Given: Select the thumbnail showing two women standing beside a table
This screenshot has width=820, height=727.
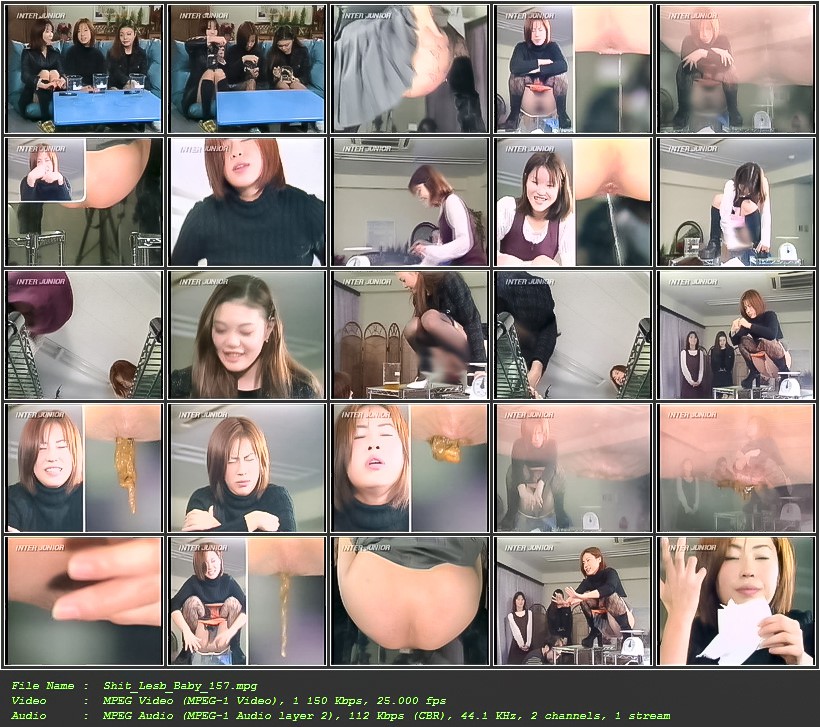Looking at the screenshot, I should click(x=736, y=335).
